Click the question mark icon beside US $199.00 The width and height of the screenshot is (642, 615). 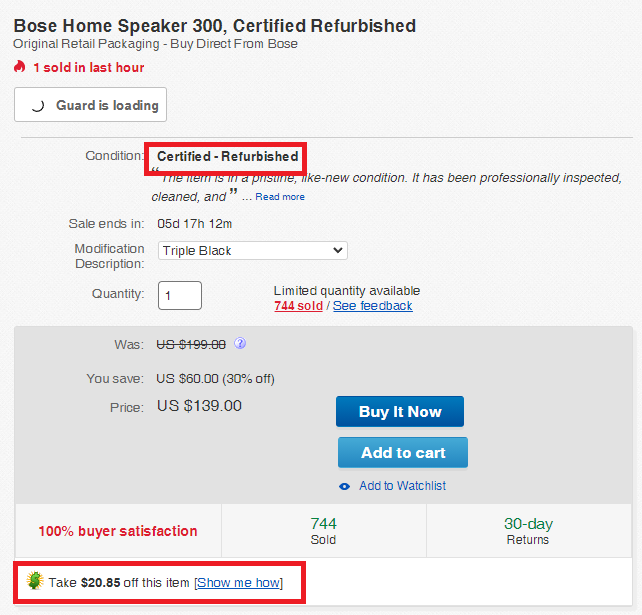coord(240,343)
